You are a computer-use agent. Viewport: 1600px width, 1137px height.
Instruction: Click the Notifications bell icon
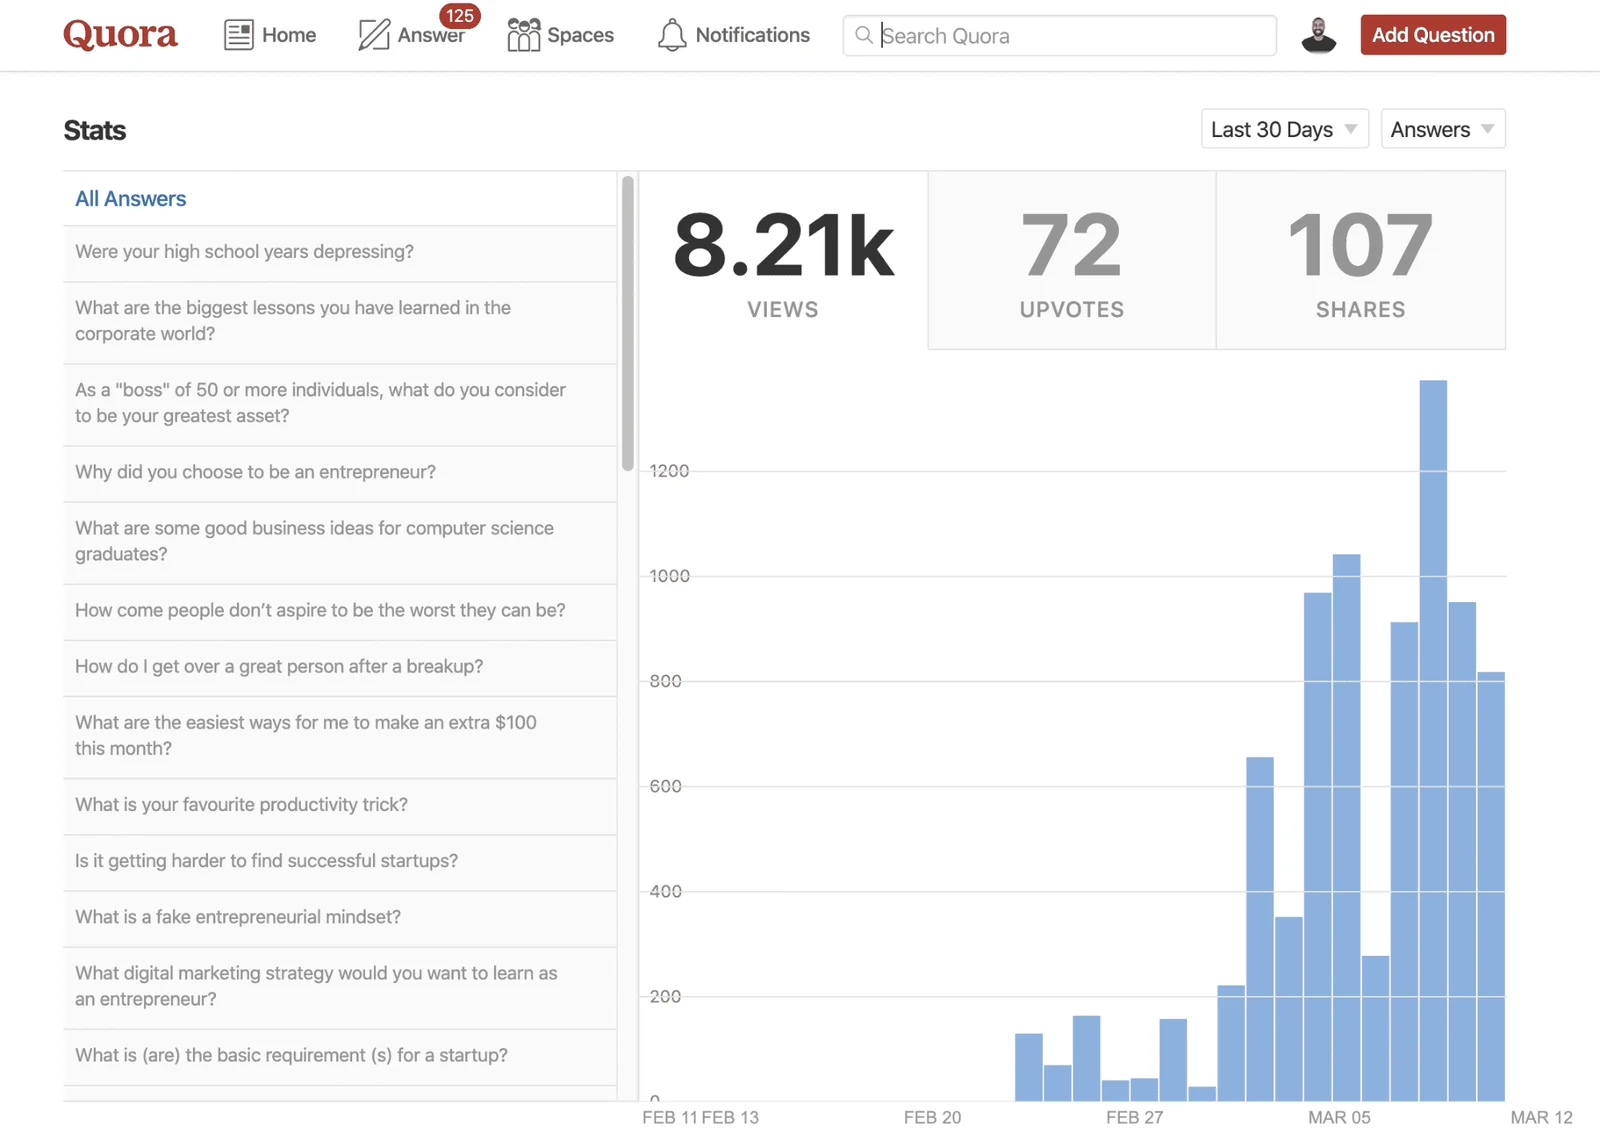[672, 35]
